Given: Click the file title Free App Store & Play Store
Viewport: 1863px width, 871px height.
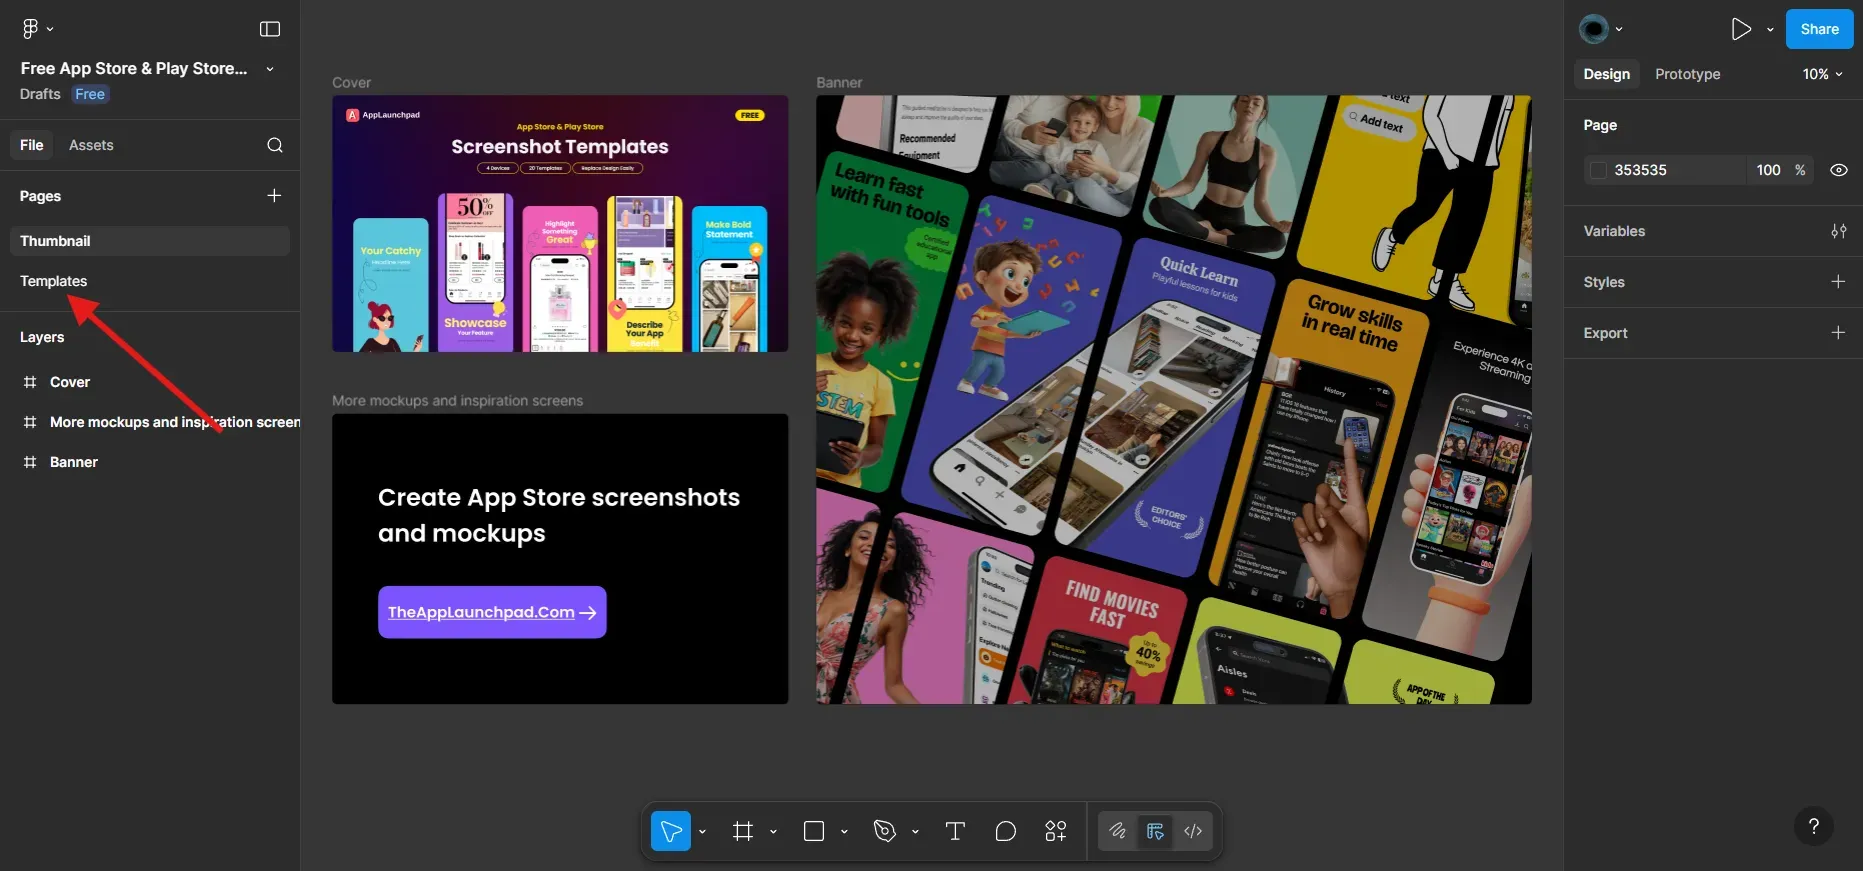Looking at the screenshot, I should click(x=134, y=69).
